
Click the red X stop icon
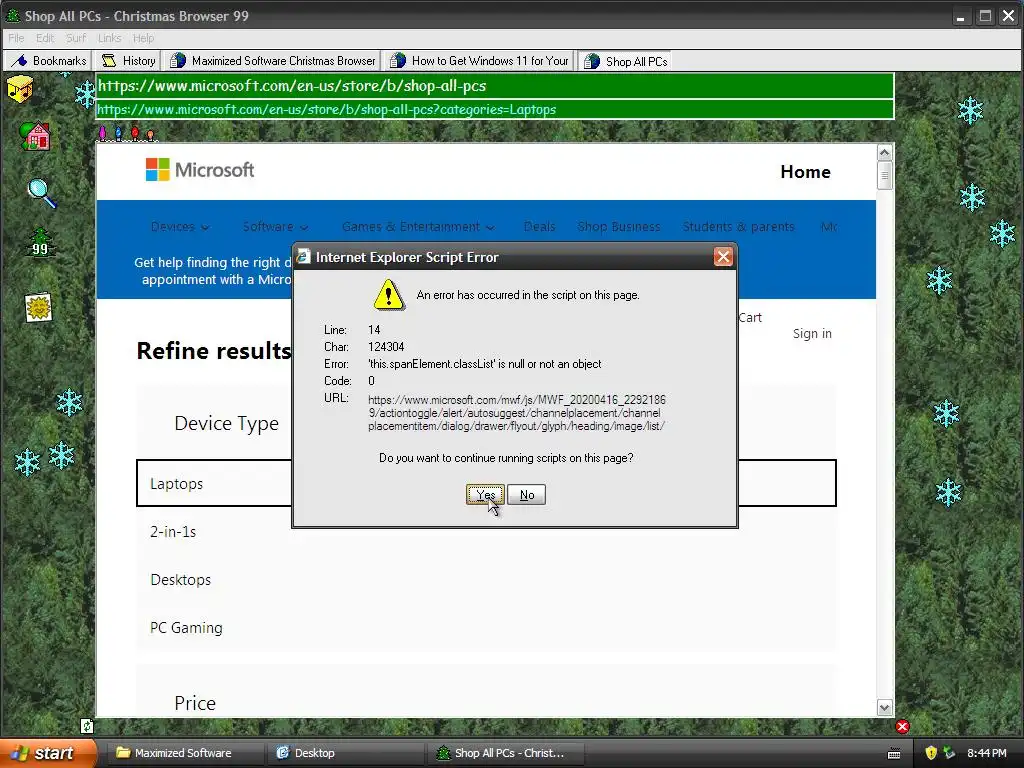click(903, 726)
